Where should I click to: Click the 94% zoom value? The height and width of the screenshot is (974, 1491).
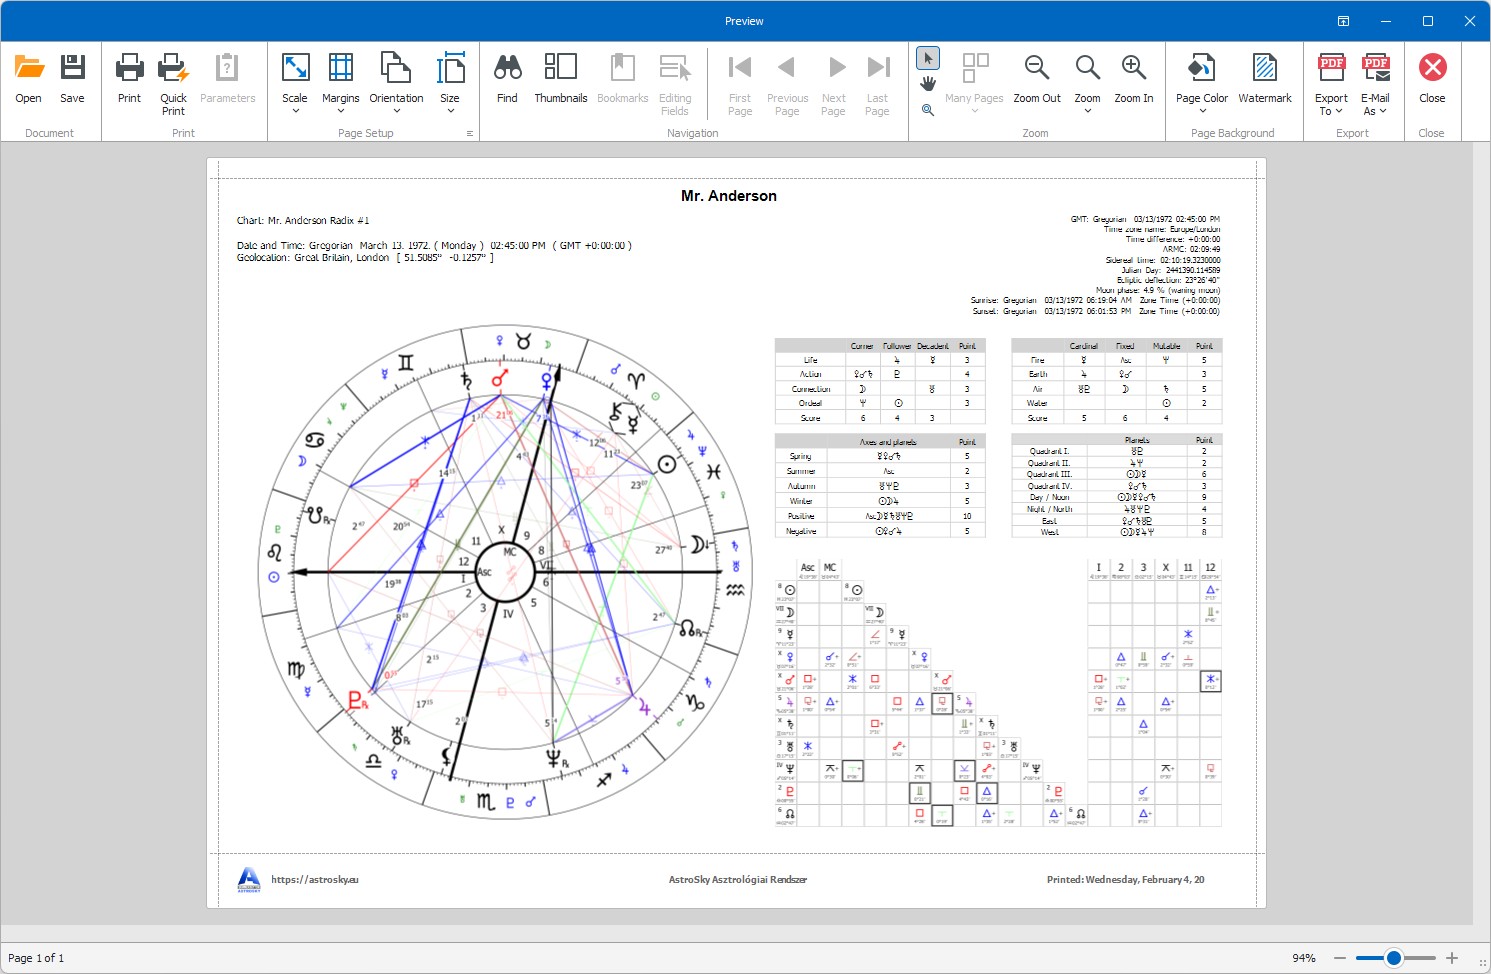pos(1303,958)
